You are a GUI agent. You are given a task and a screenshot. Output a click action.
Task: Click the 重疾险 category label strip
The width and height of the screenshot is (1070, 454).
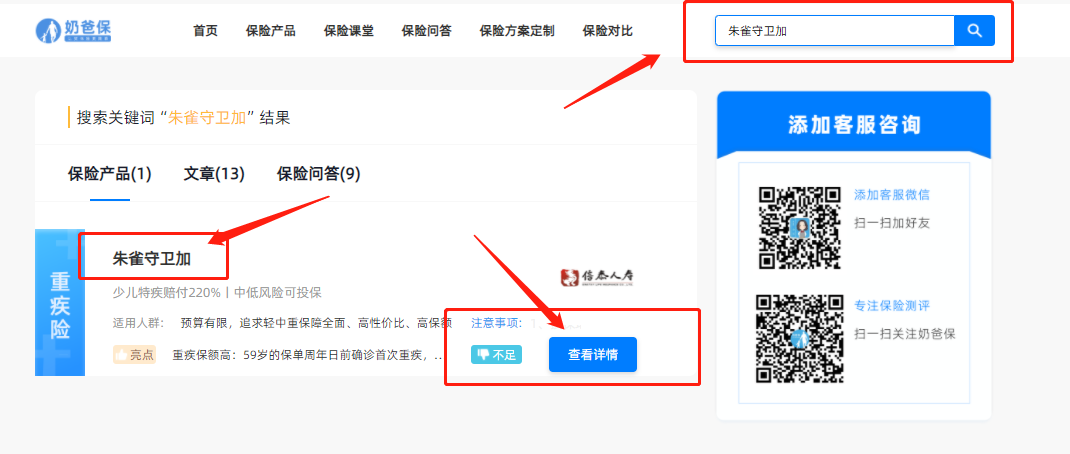coord(60,302)
